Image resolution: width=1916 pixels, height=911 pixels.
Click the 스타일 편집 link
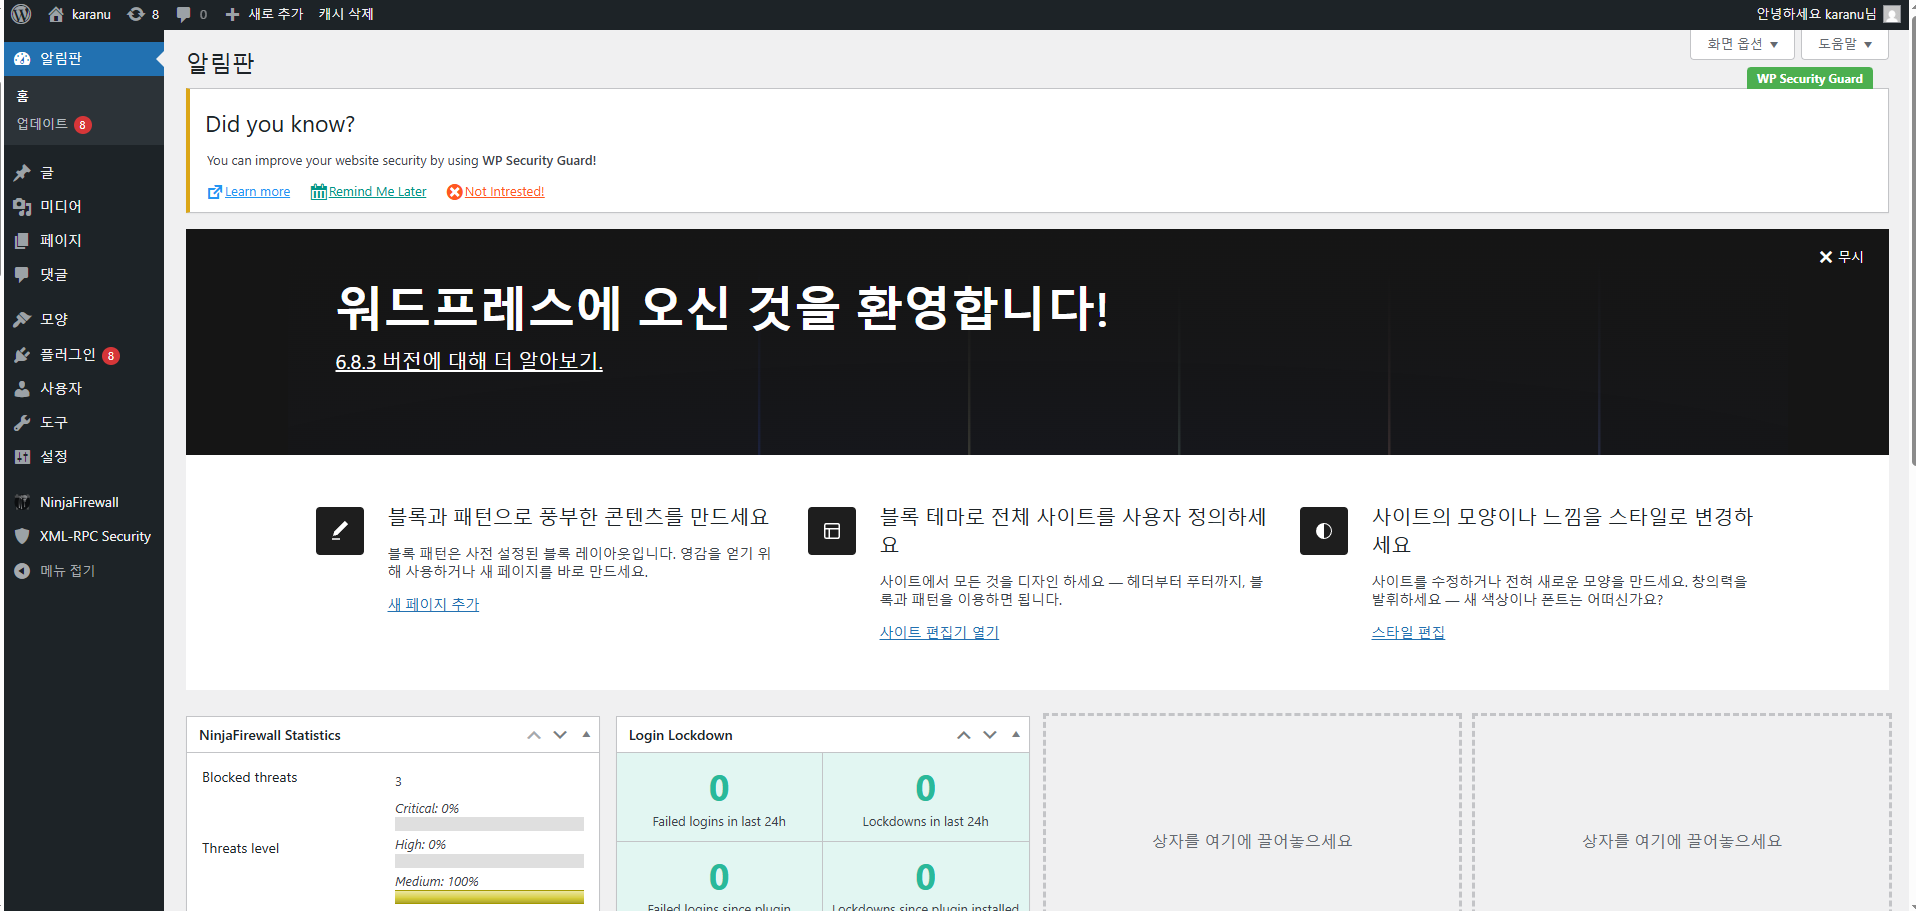click(1408, 632)
